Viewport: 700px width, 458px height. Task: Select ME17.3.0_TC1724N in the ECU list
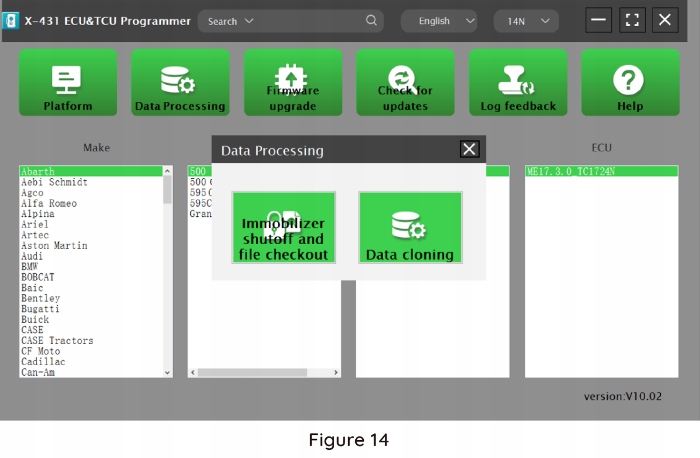602,171
